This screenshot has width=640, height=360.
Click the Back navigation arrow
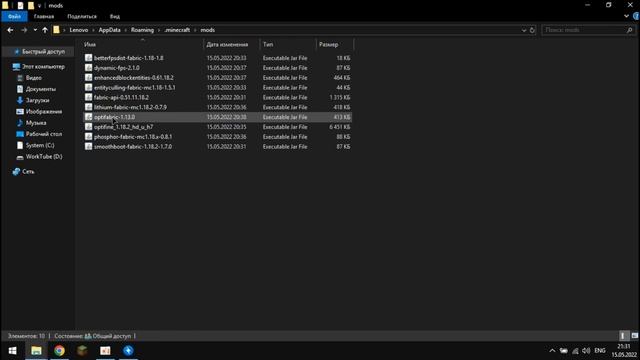[10, 30]
